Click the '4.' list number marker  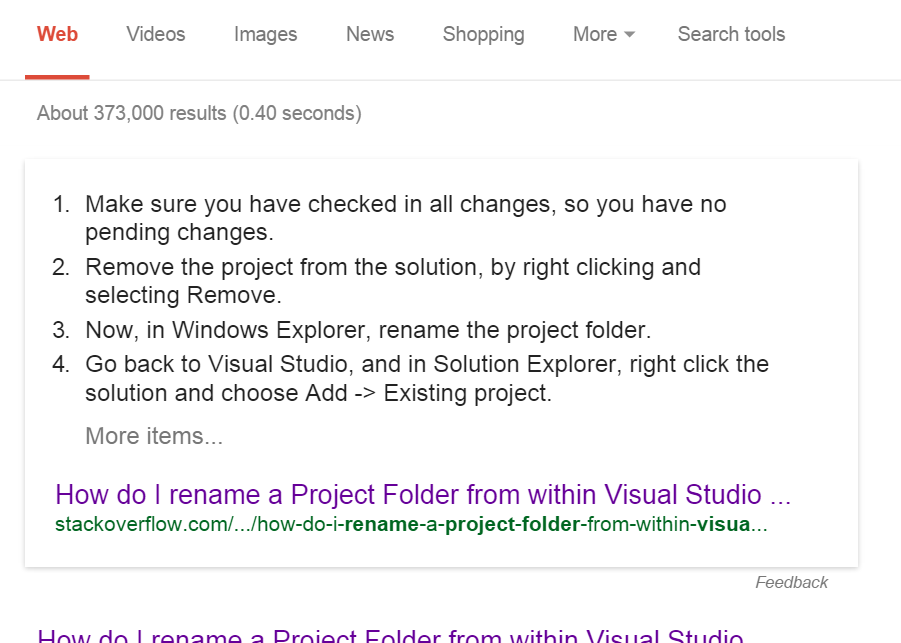(61, 364)
